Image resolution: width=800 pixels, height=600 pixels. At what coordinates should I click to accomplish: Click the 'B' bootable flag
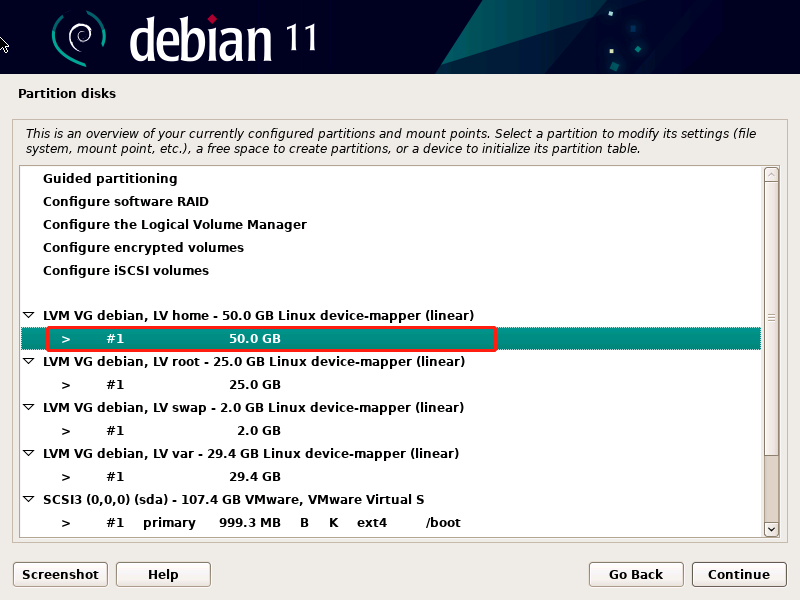(304, 523)
